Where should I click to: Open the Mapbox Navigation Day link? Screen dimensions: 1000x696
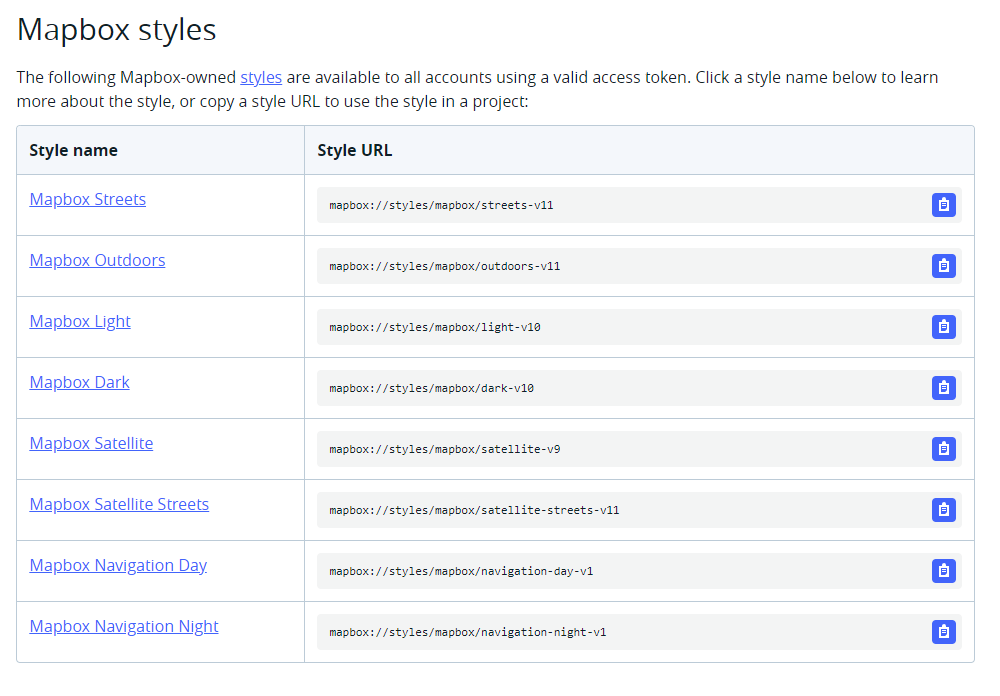pyautogui.click(x=118, y=565)
